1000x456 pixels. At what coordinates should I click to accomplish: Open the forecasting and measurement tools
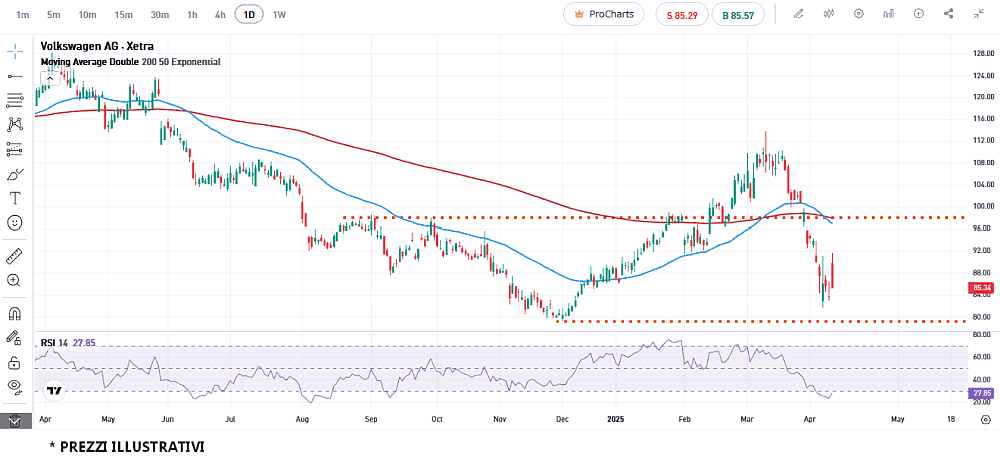click(x=15, y=149)
